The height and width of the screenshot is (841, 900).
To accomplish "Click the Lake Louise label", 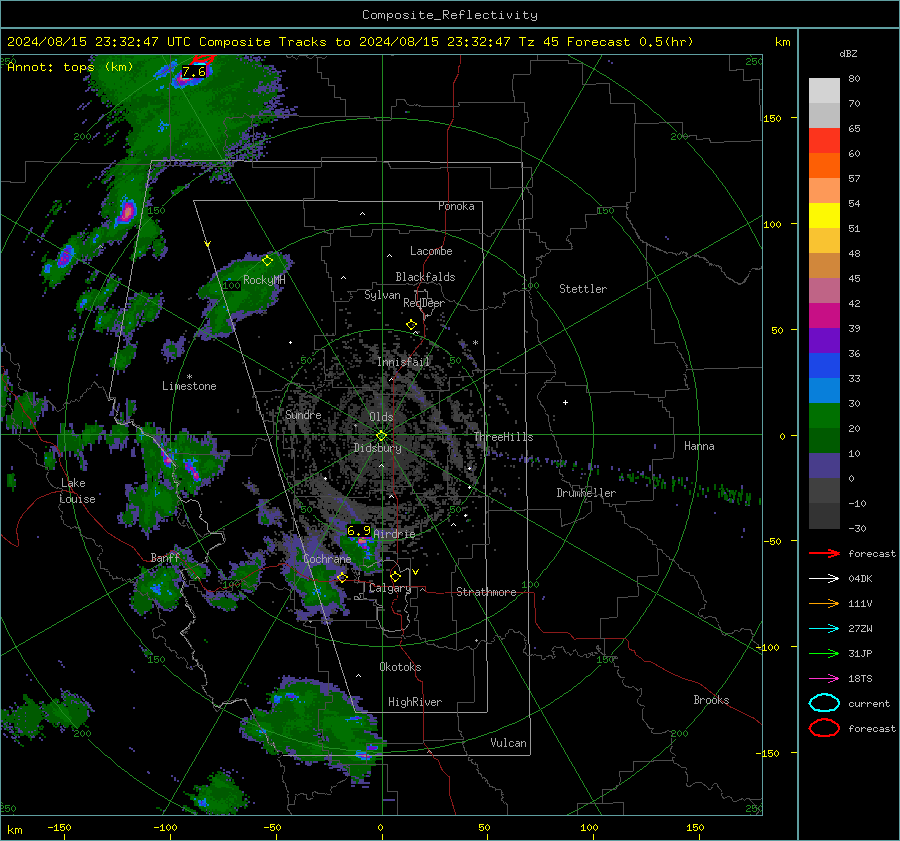I will 77,491.
